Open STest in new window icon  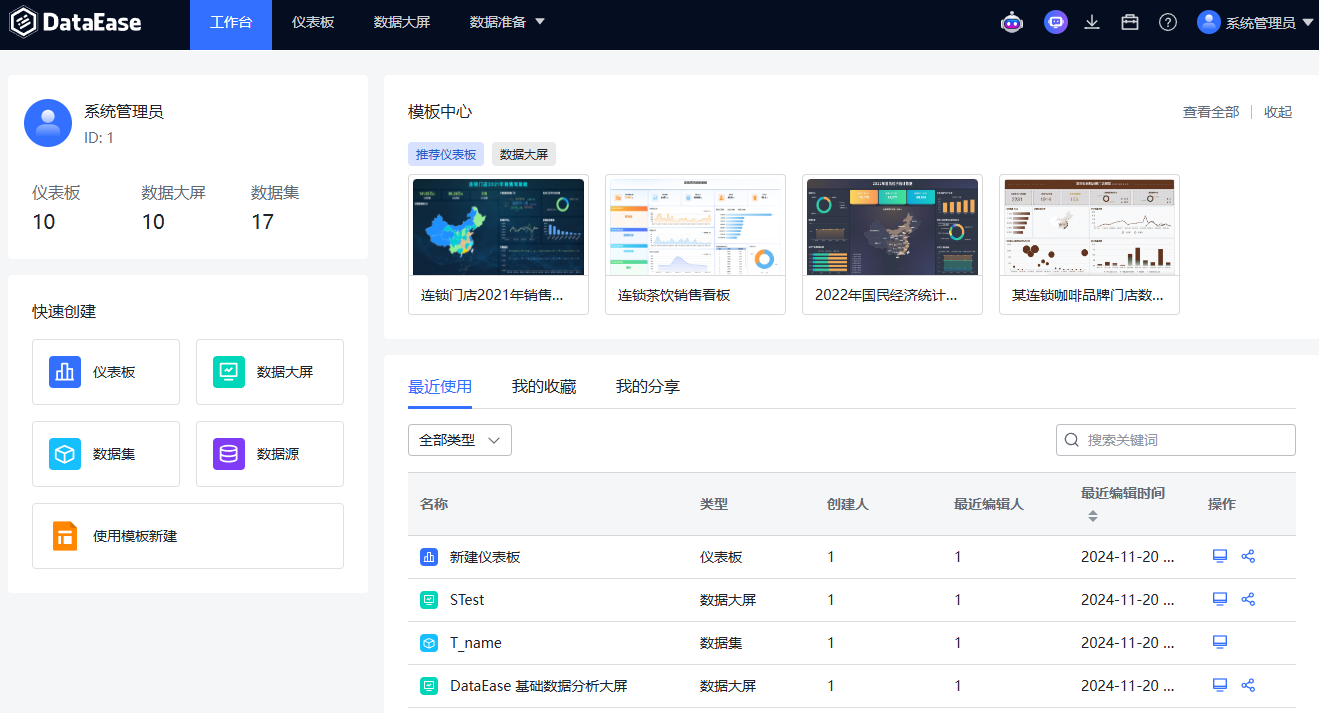(1220, 600)
